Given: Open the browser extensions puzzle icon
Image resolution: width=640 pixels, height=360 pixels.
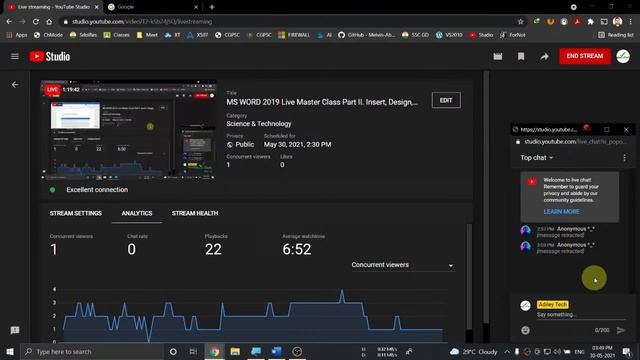Looking at the screenshot, I should point(590,21).
